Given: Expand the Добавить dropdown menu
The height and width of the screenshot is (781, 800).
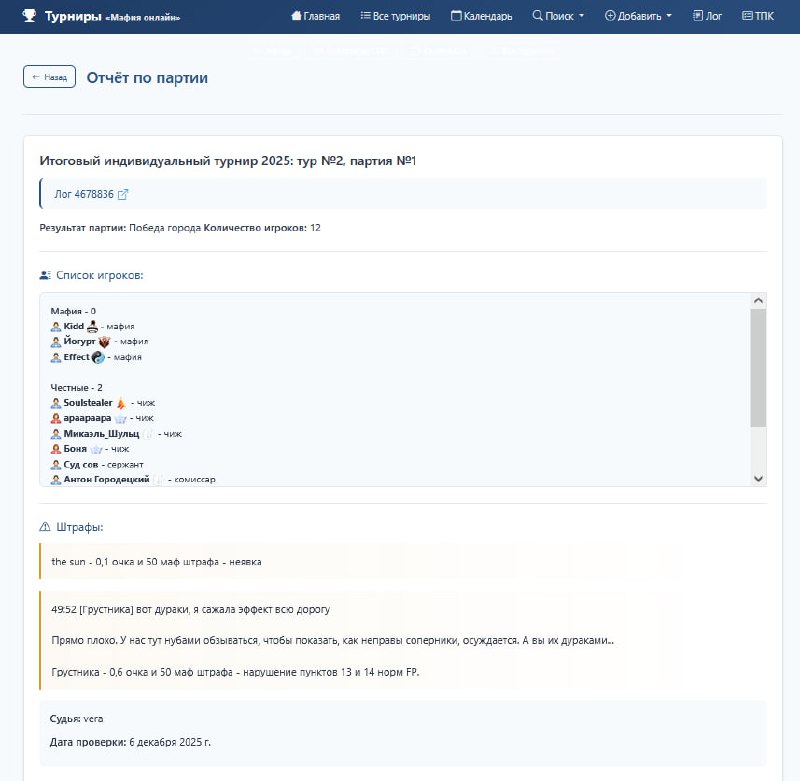Looking at the screenshot, I should pyautogui.click(x=638, y=16).
